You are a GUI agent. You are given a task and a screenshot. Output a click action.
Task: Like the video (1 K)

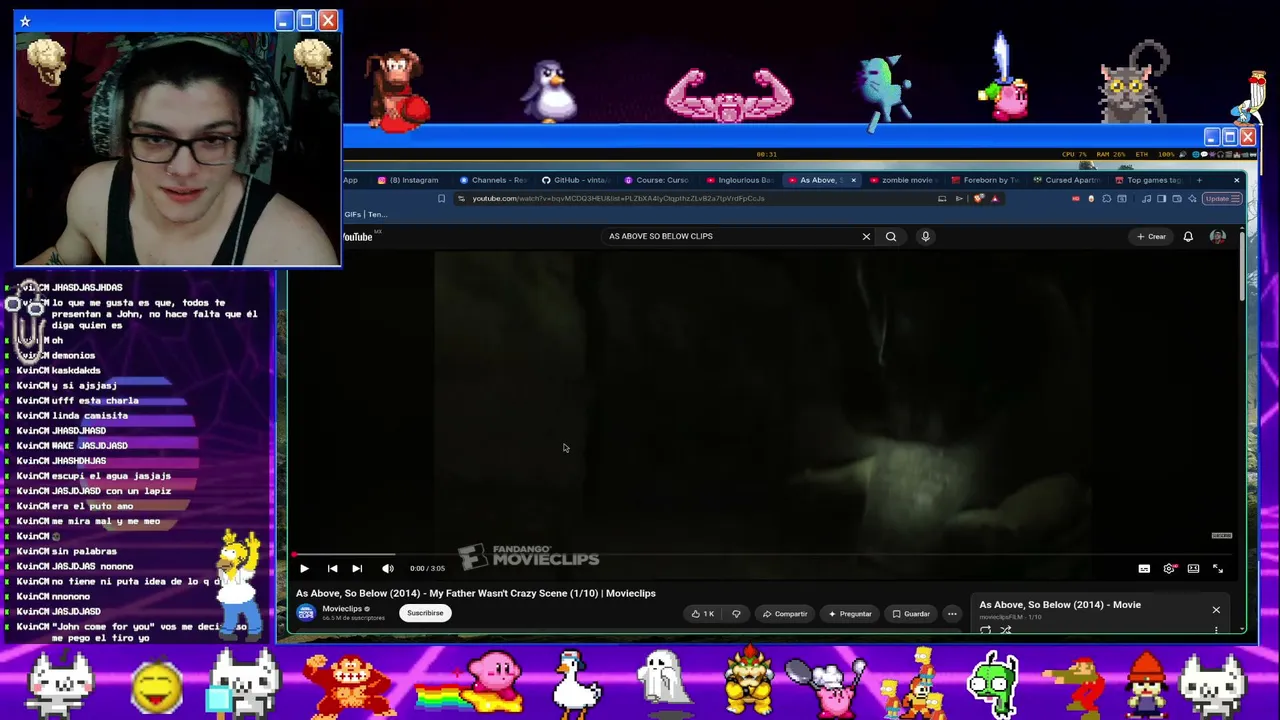click(703, 614)
